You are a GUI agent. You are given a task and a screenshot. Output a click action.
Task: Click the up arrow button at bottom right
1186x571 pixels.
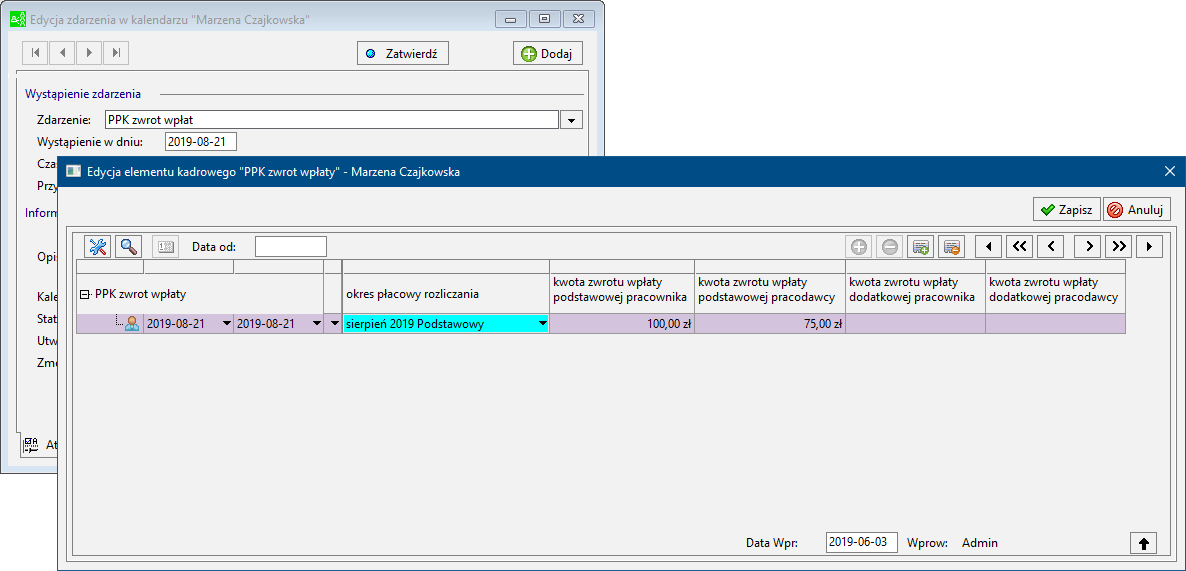coord(1145,543)
